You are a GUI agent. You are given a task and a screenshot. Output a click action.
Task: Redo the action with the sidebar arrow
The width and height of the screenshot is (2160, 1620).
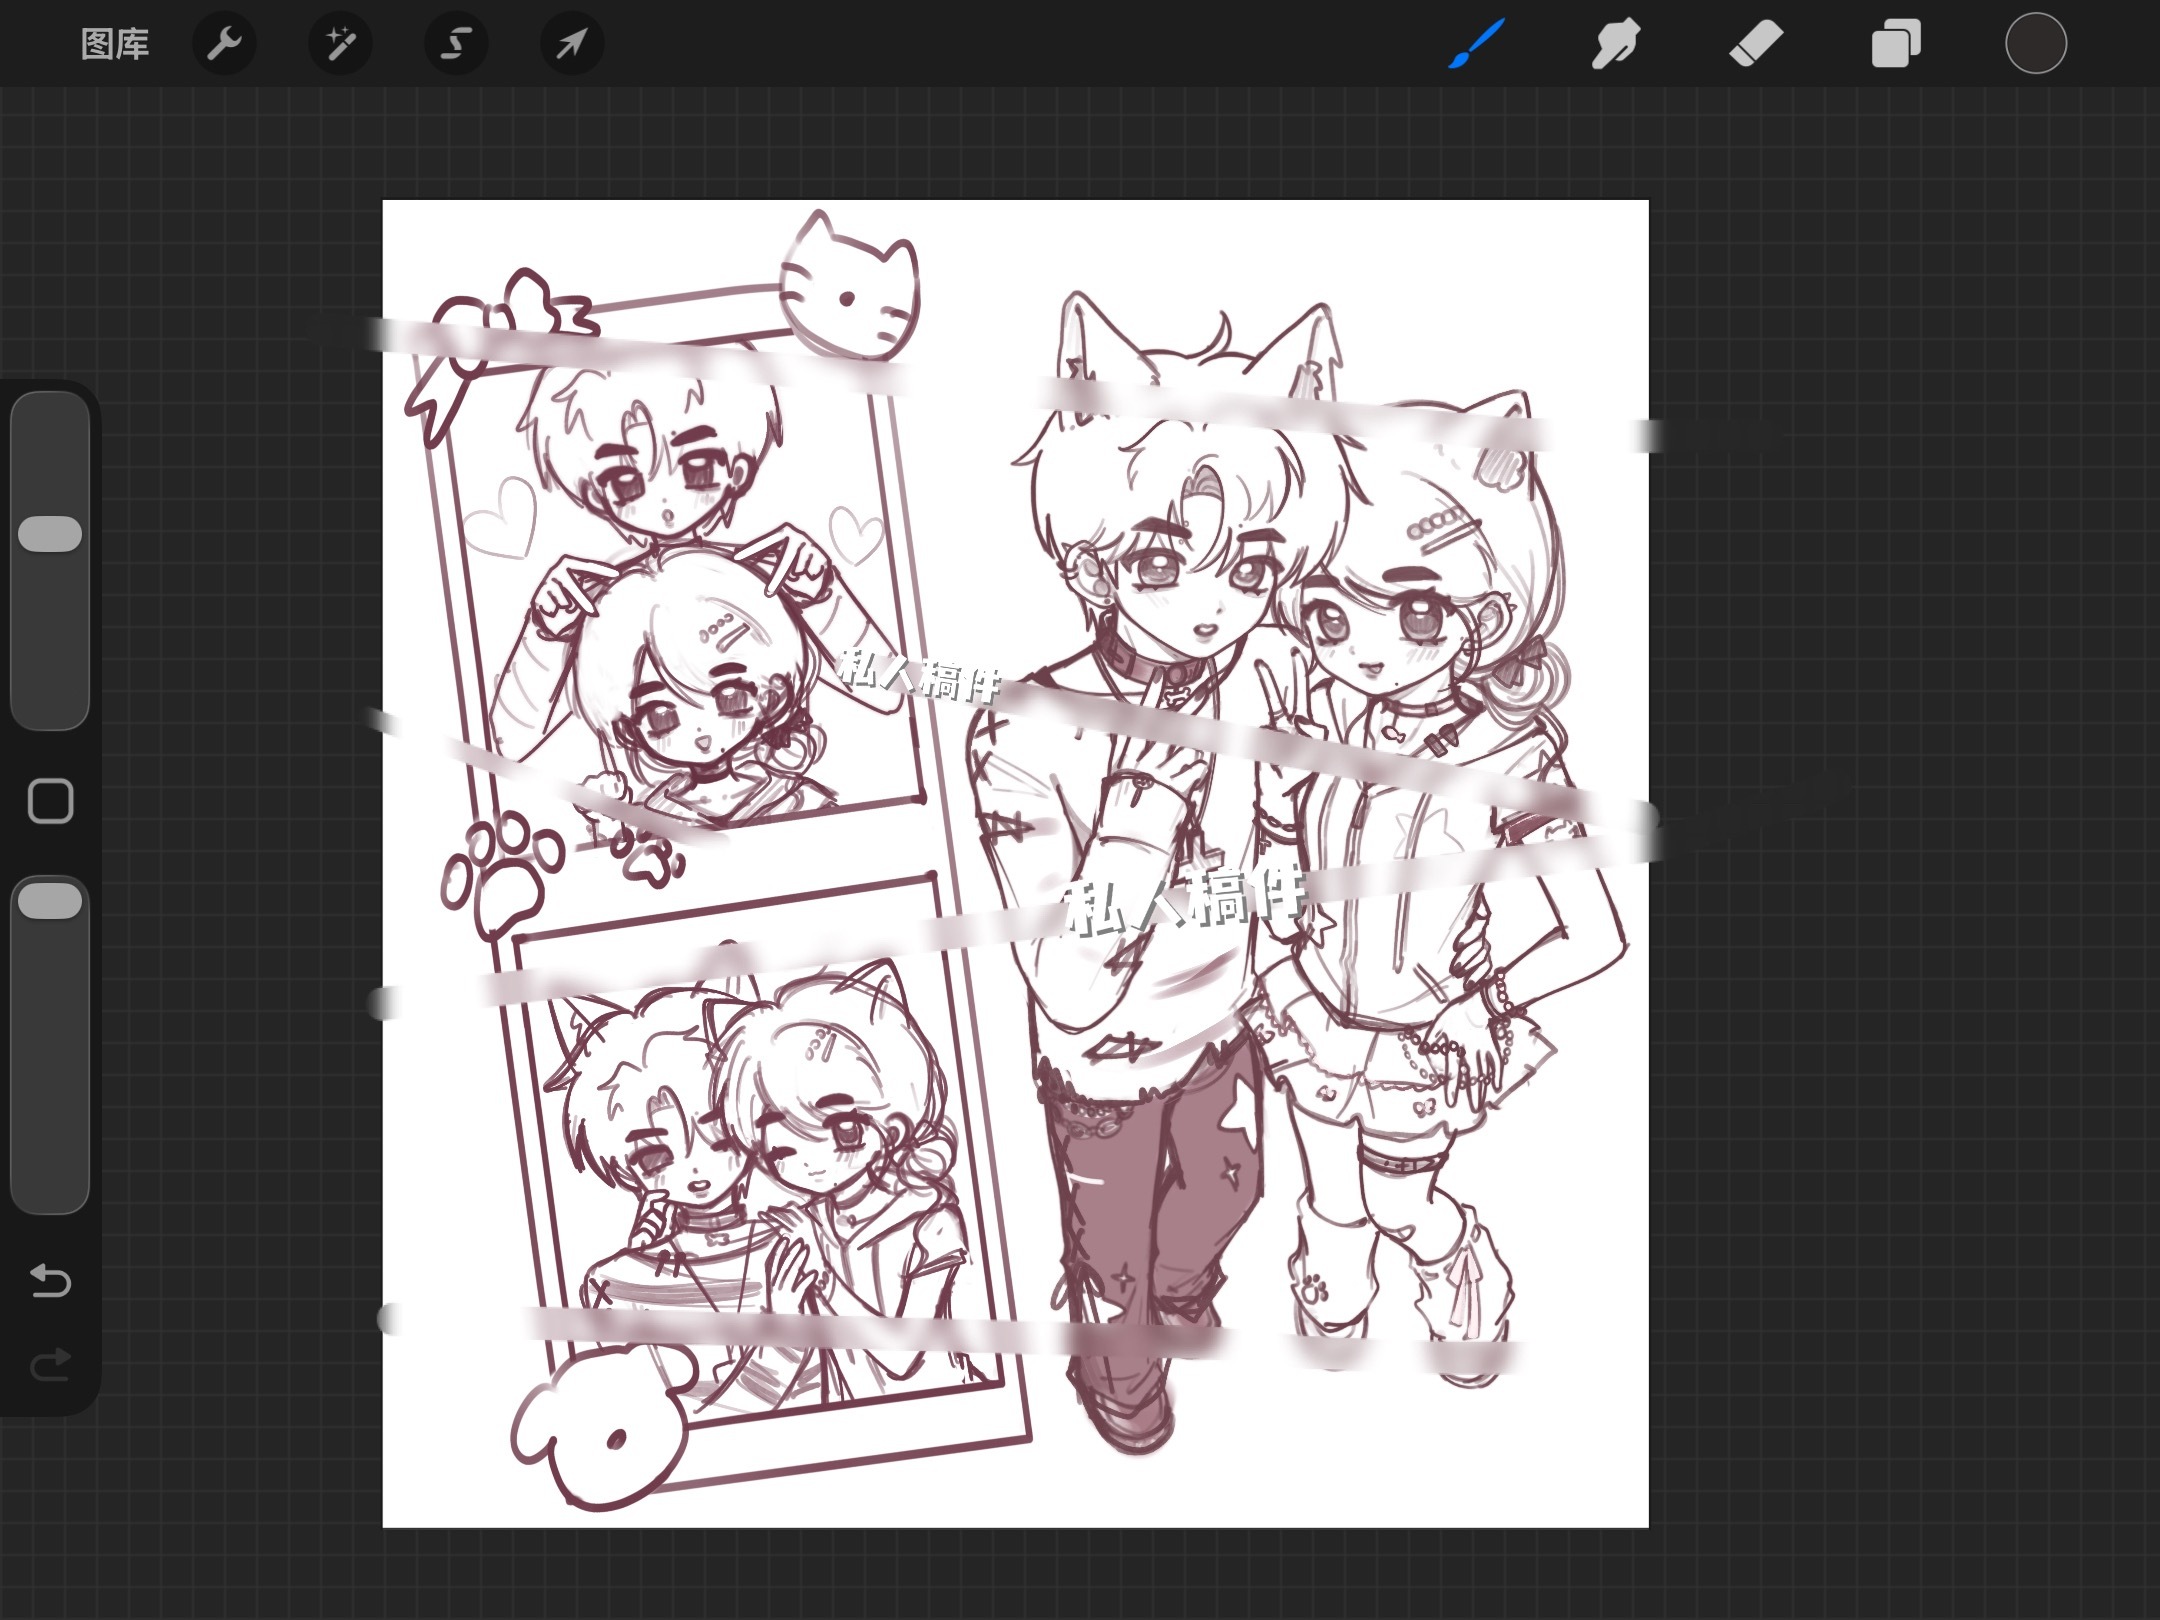pos(50,1365)
